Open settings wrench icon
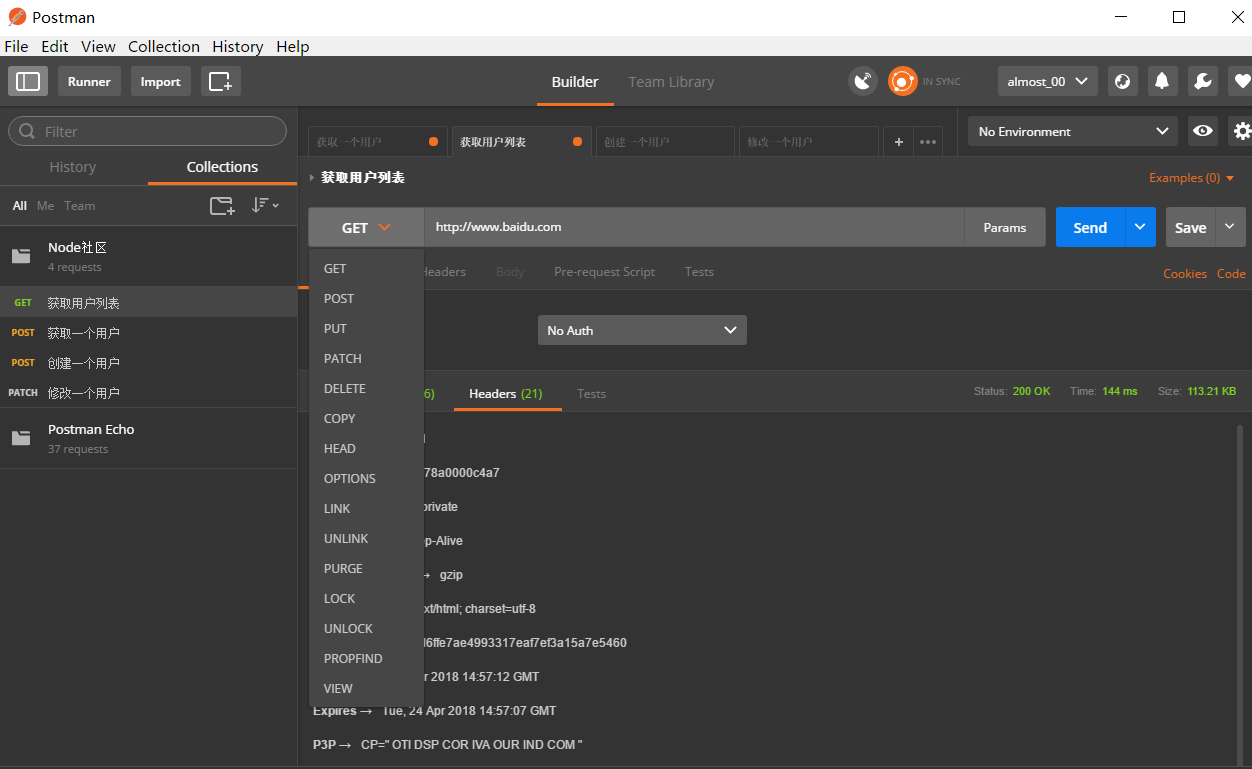 [x=1202, y=81]
